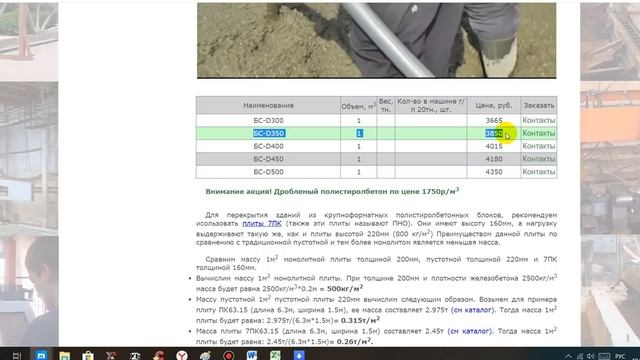
Task: Show hidden system tray icons
Action: (x=569, y=357)
